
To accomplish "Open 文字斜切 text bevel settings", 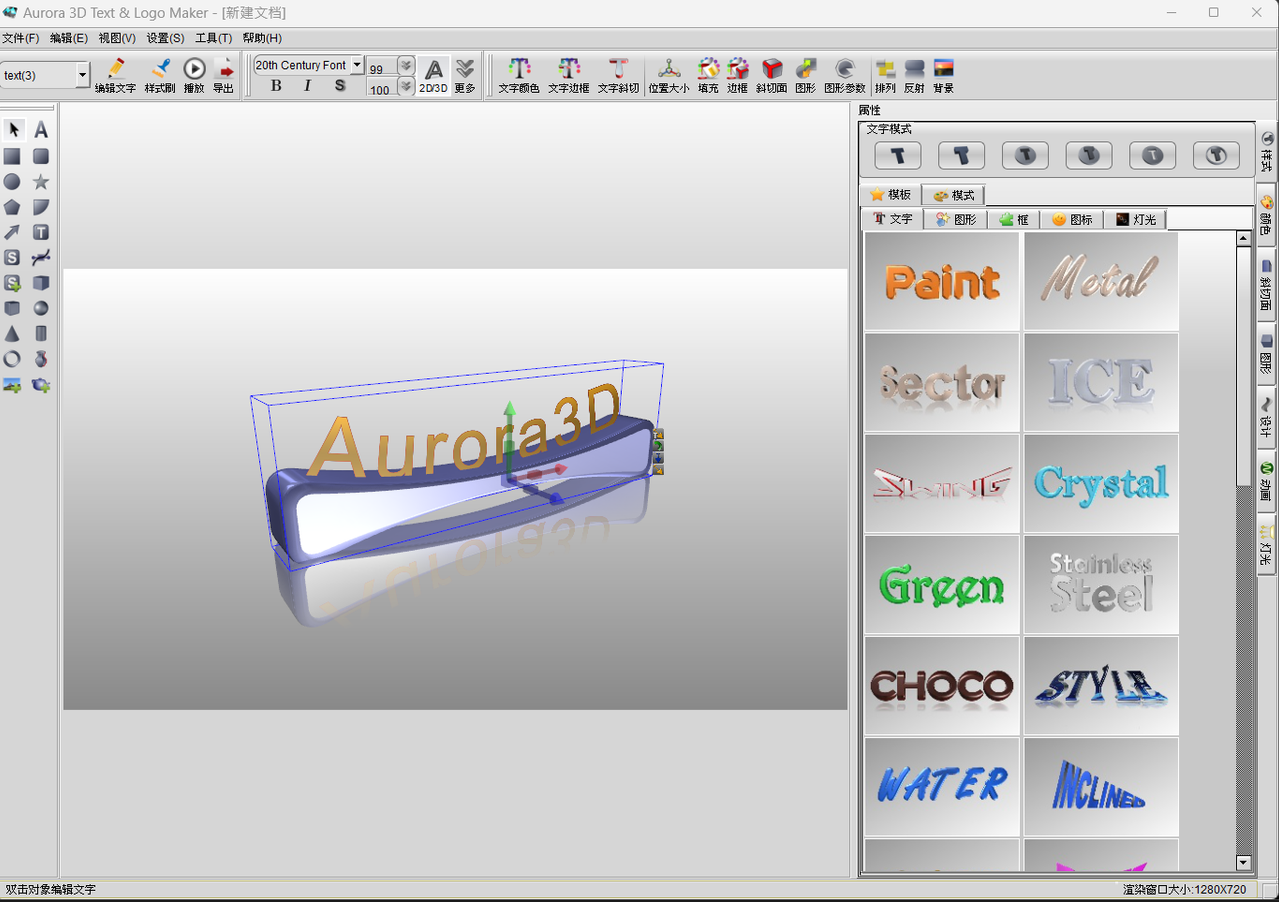I will pyautogui.click(x=618, y=75).
